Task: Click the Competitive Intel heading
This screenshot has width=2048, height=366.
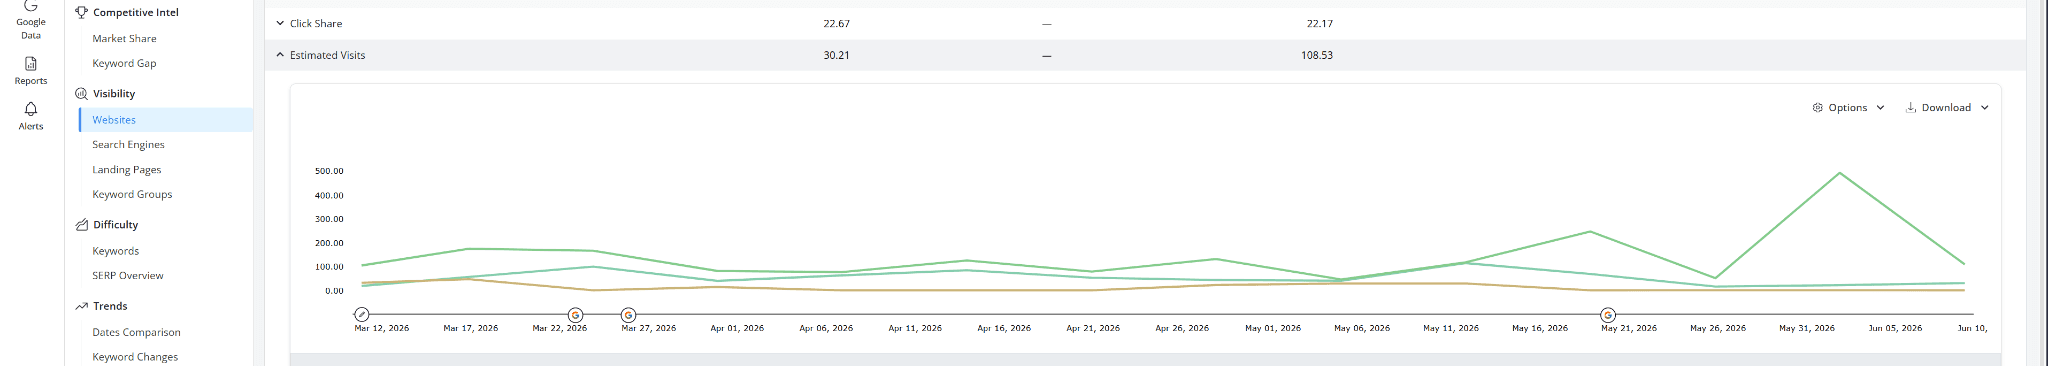Action: point(136,12)
